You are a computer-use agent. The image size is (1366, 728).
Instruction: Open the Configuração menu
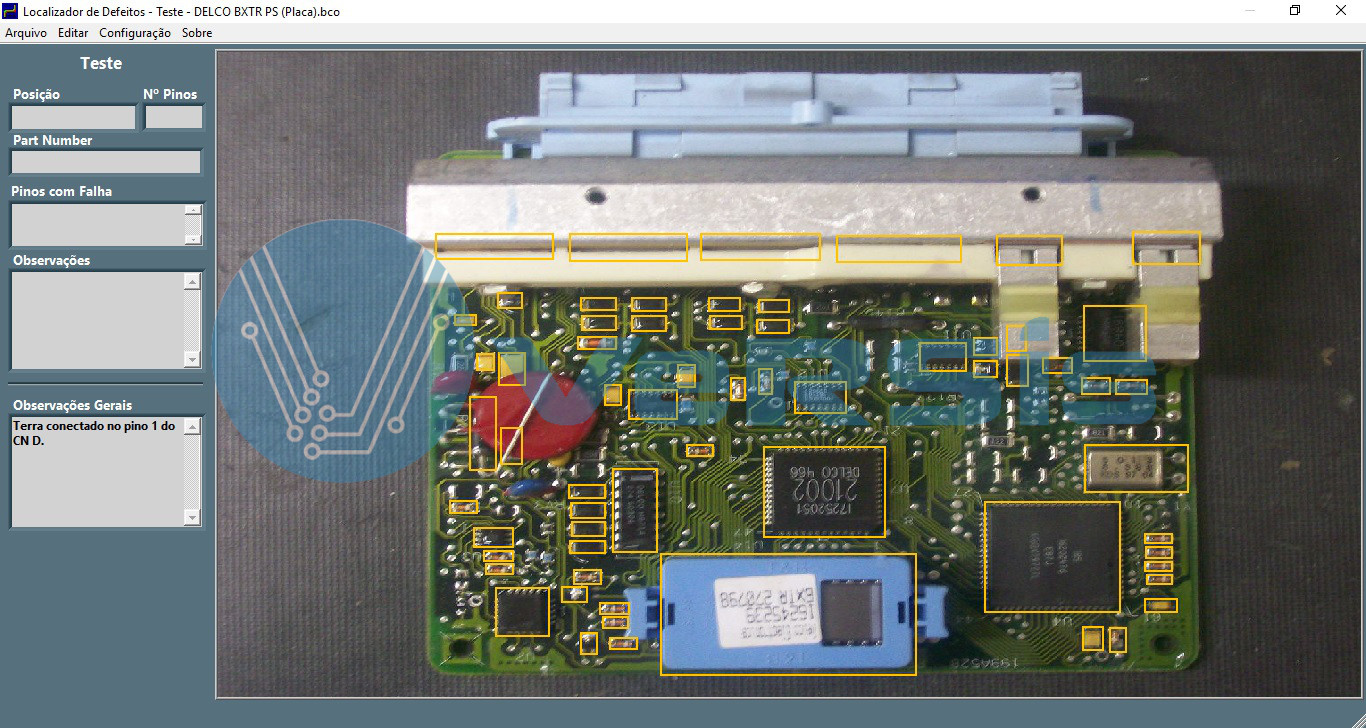[135, 33]
